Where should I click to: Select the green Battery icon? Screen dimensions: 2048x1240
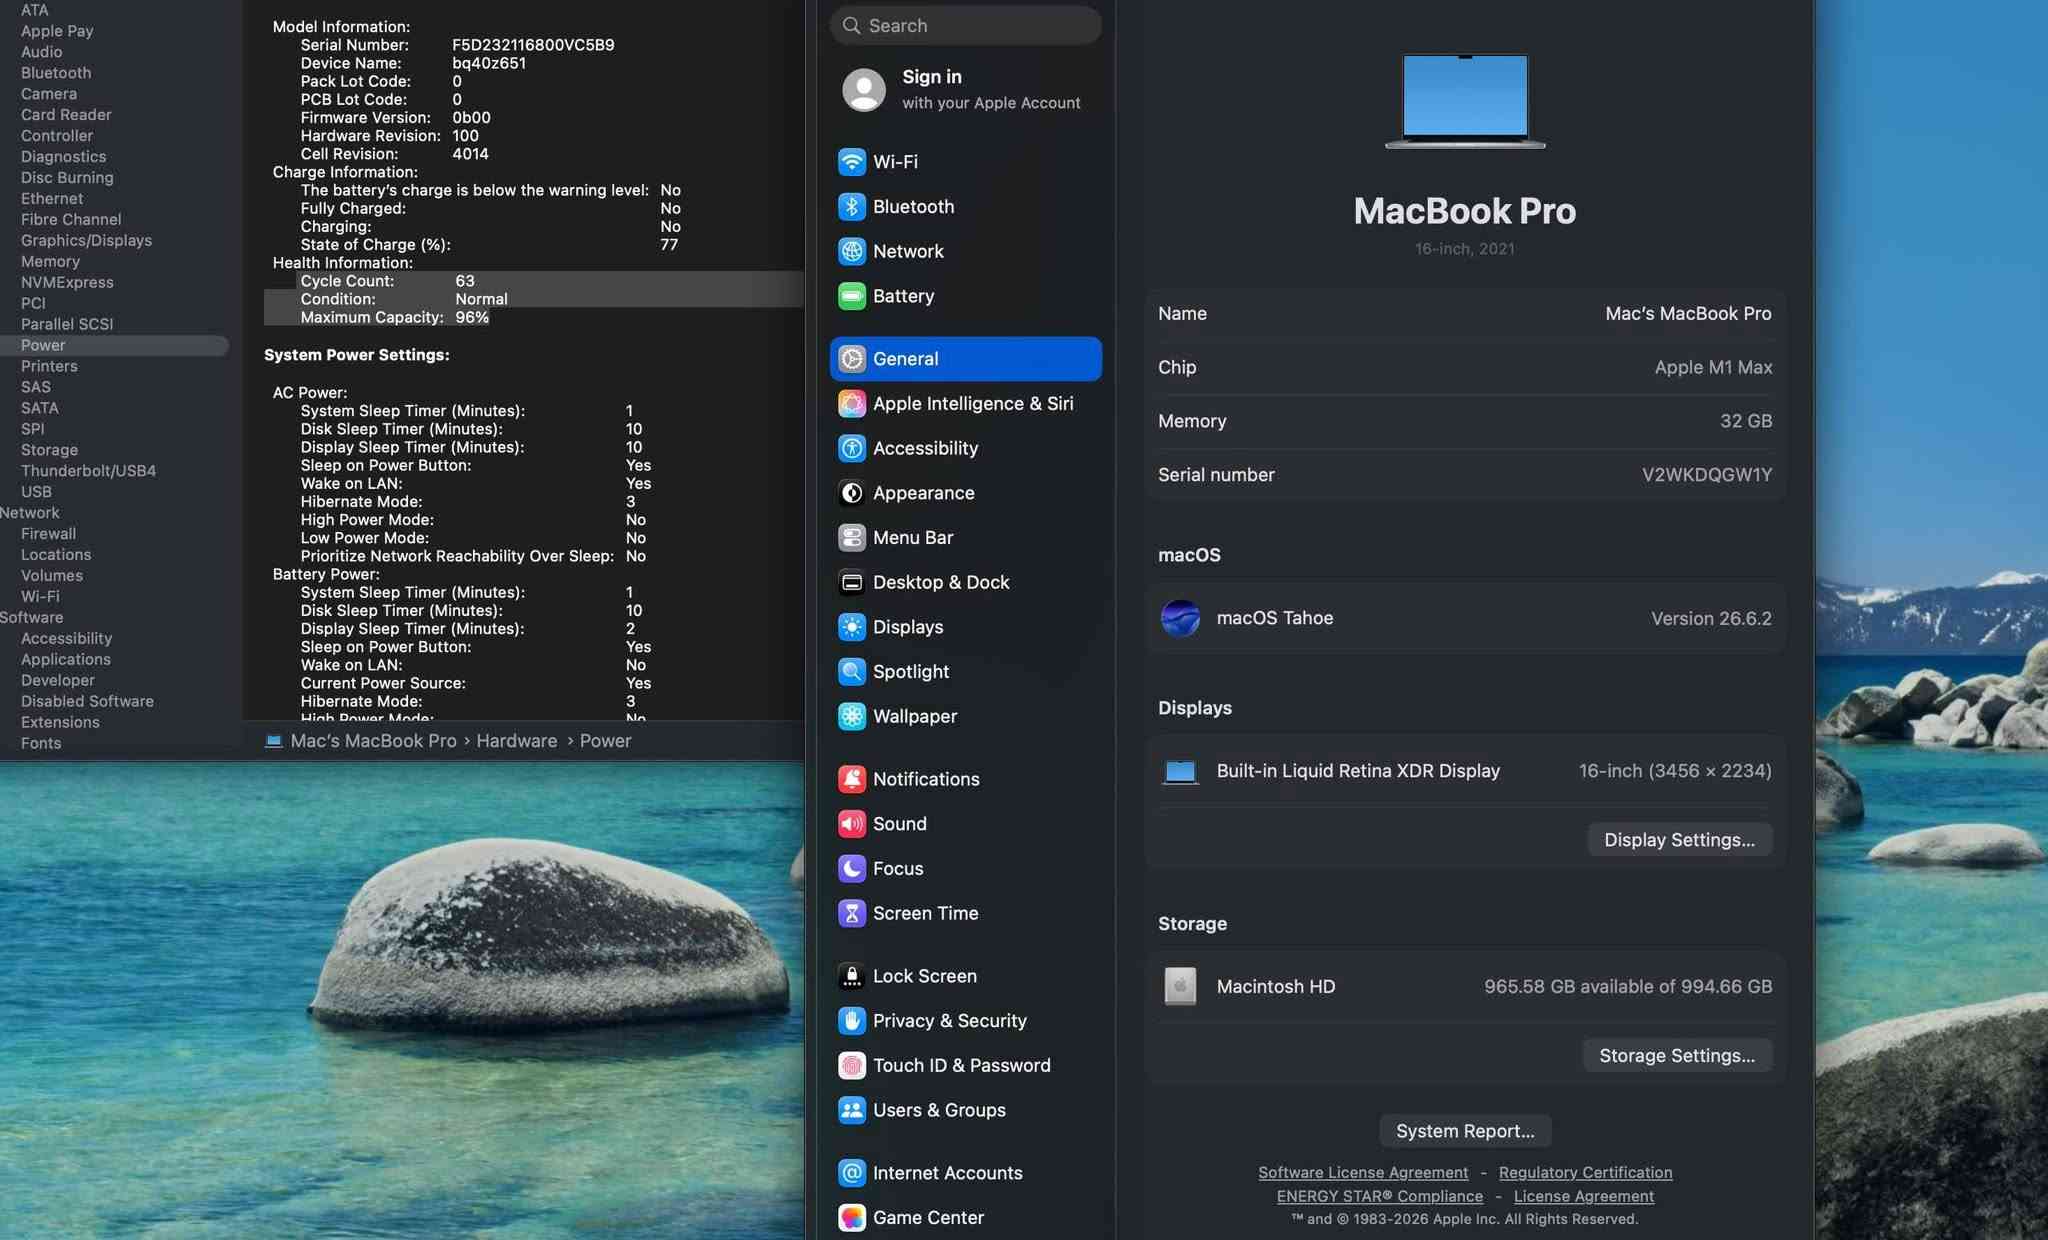(x=851, y=296)
